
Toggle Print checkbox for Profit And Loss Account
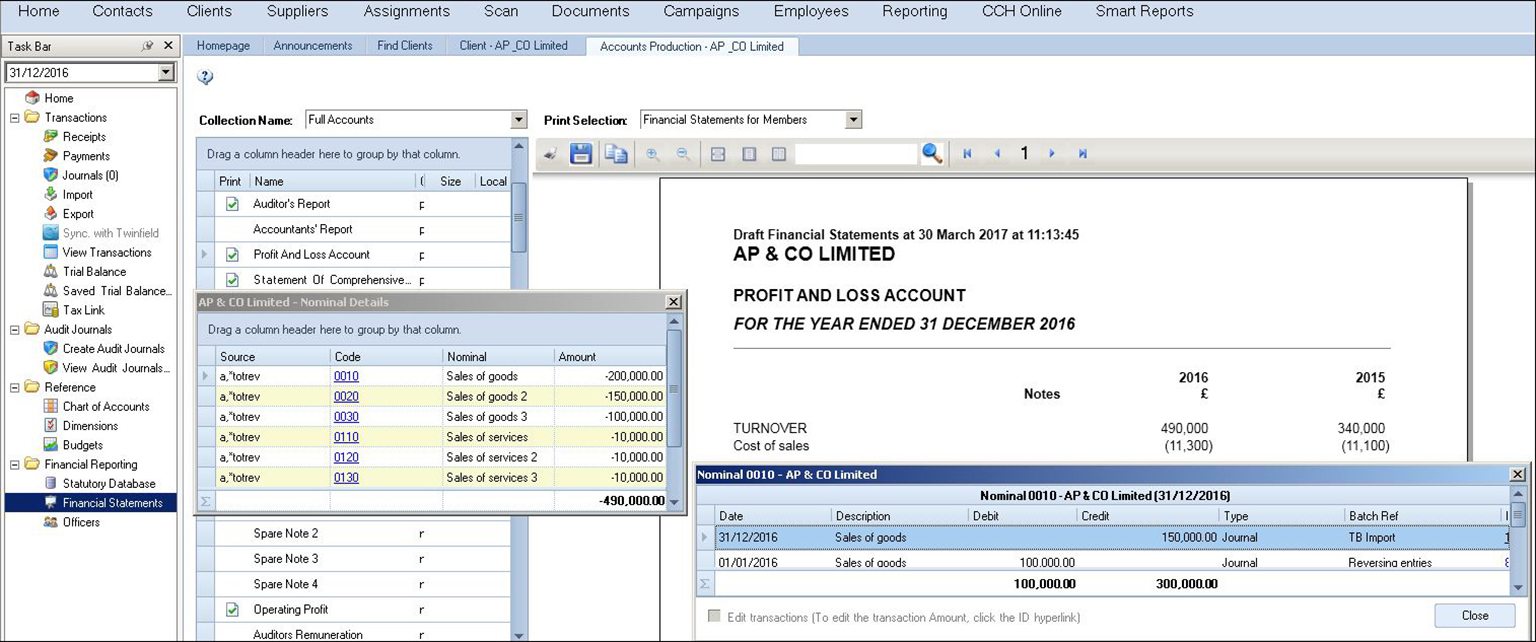point(232,255)
